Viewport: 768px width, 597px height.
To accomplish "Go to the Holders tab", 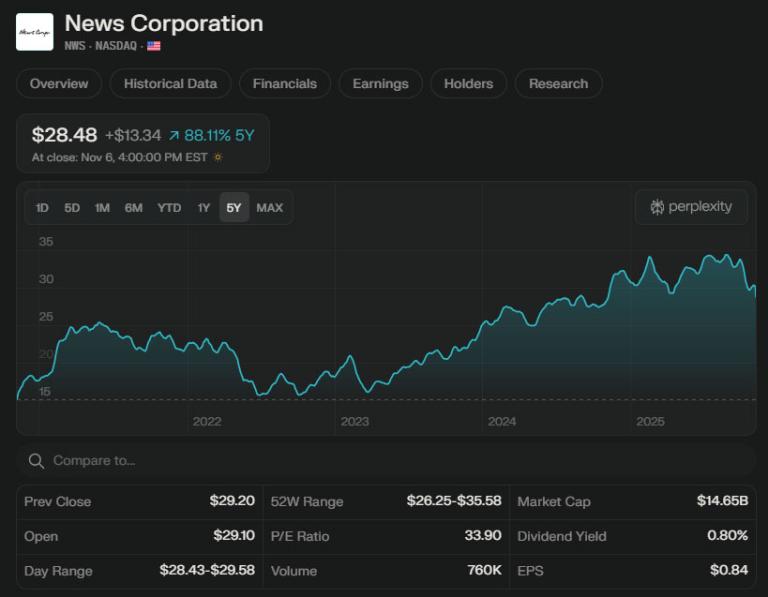I will pos(468,84).
